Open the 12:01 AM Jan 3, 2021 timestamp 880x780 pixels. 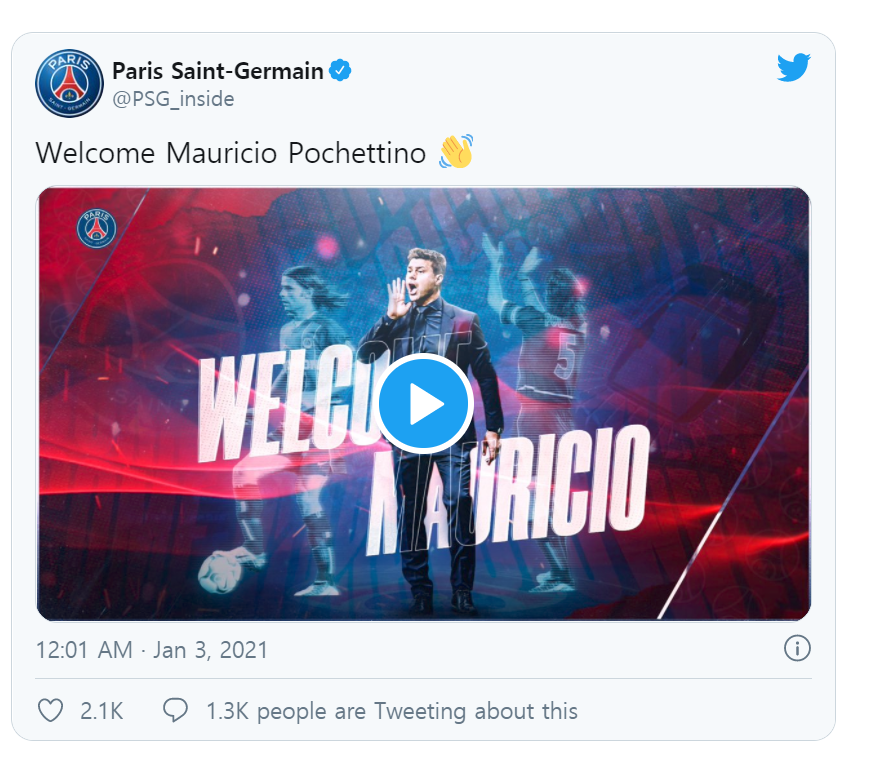(x=152, y=649)
